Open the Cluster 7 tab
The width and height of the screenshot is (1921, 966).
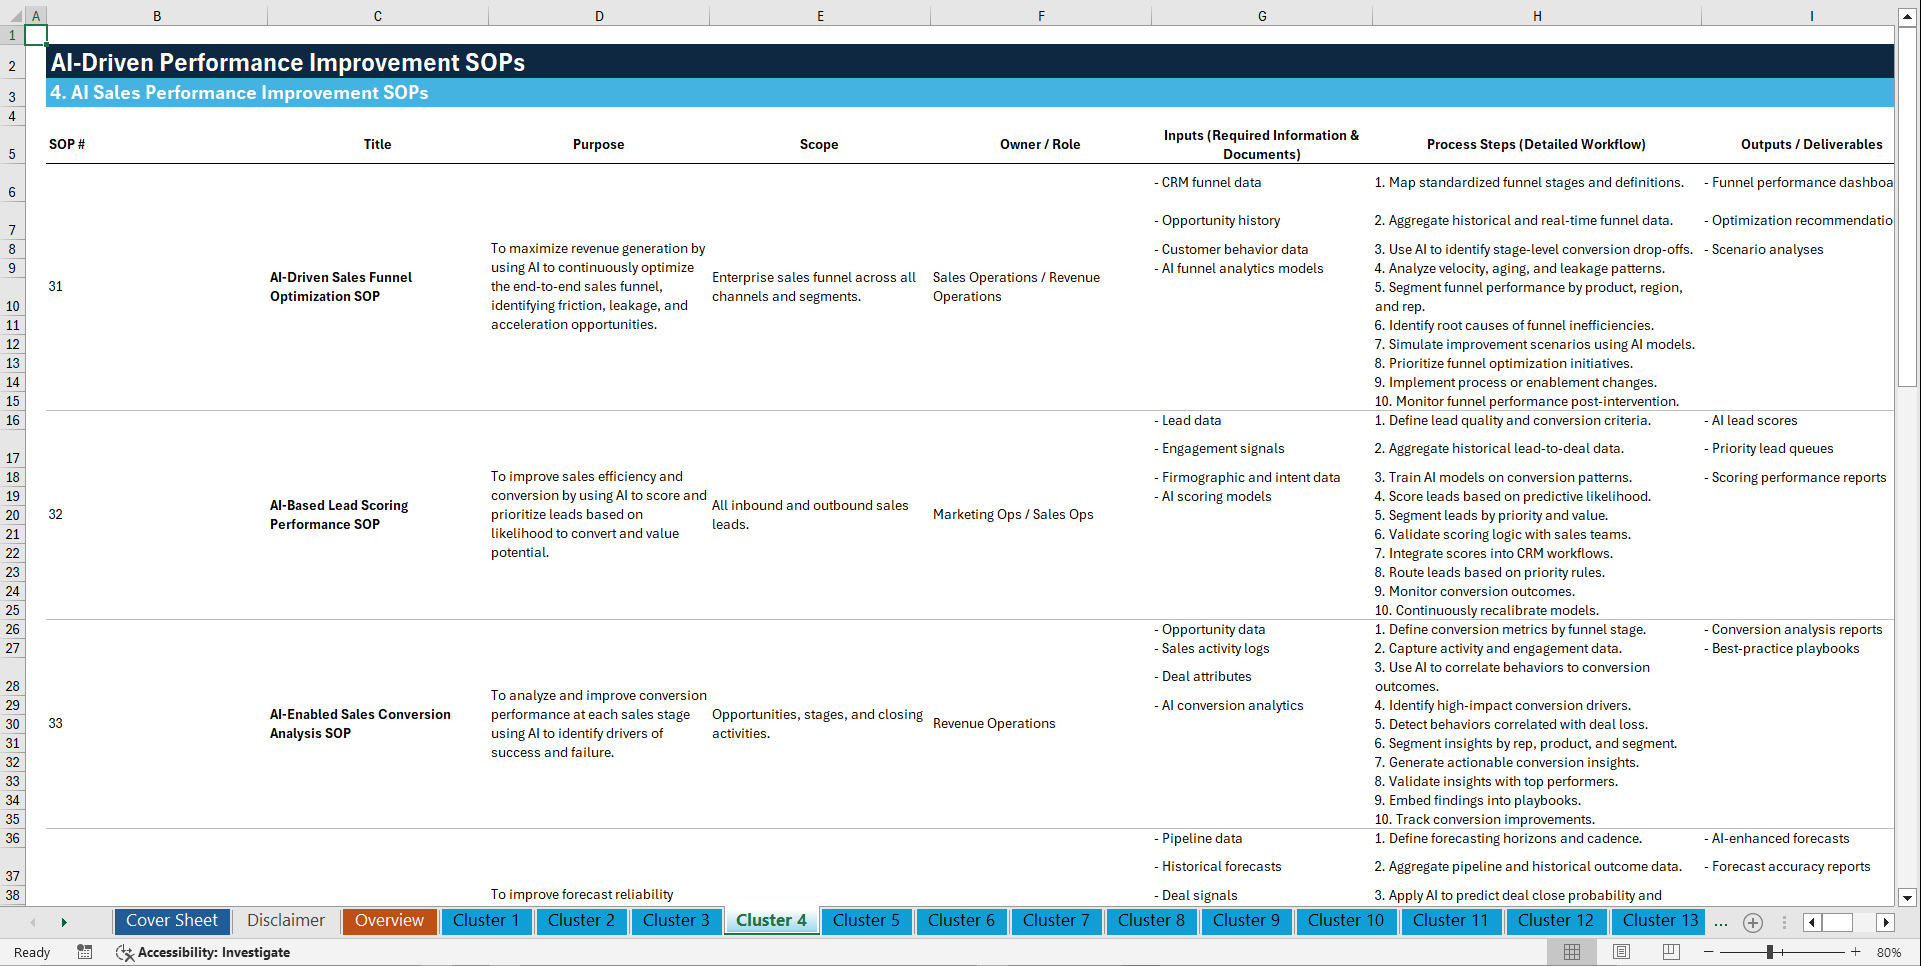(x=1056, y=920)
